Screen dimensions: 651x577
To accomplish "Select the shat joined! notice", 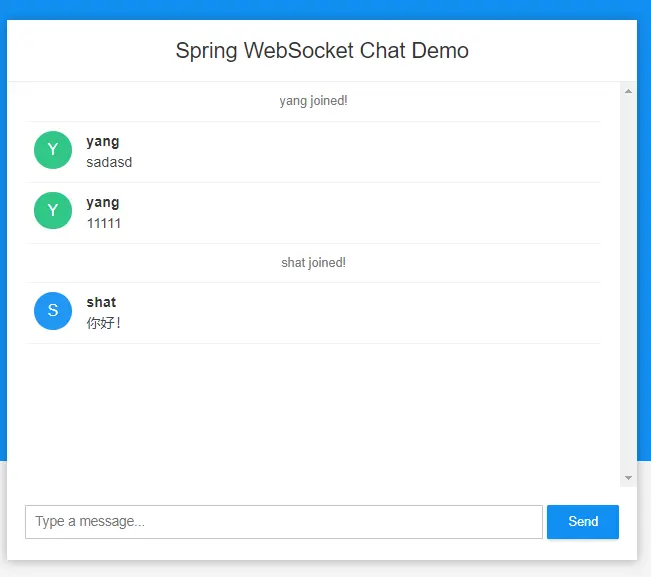I will point(313,263).
